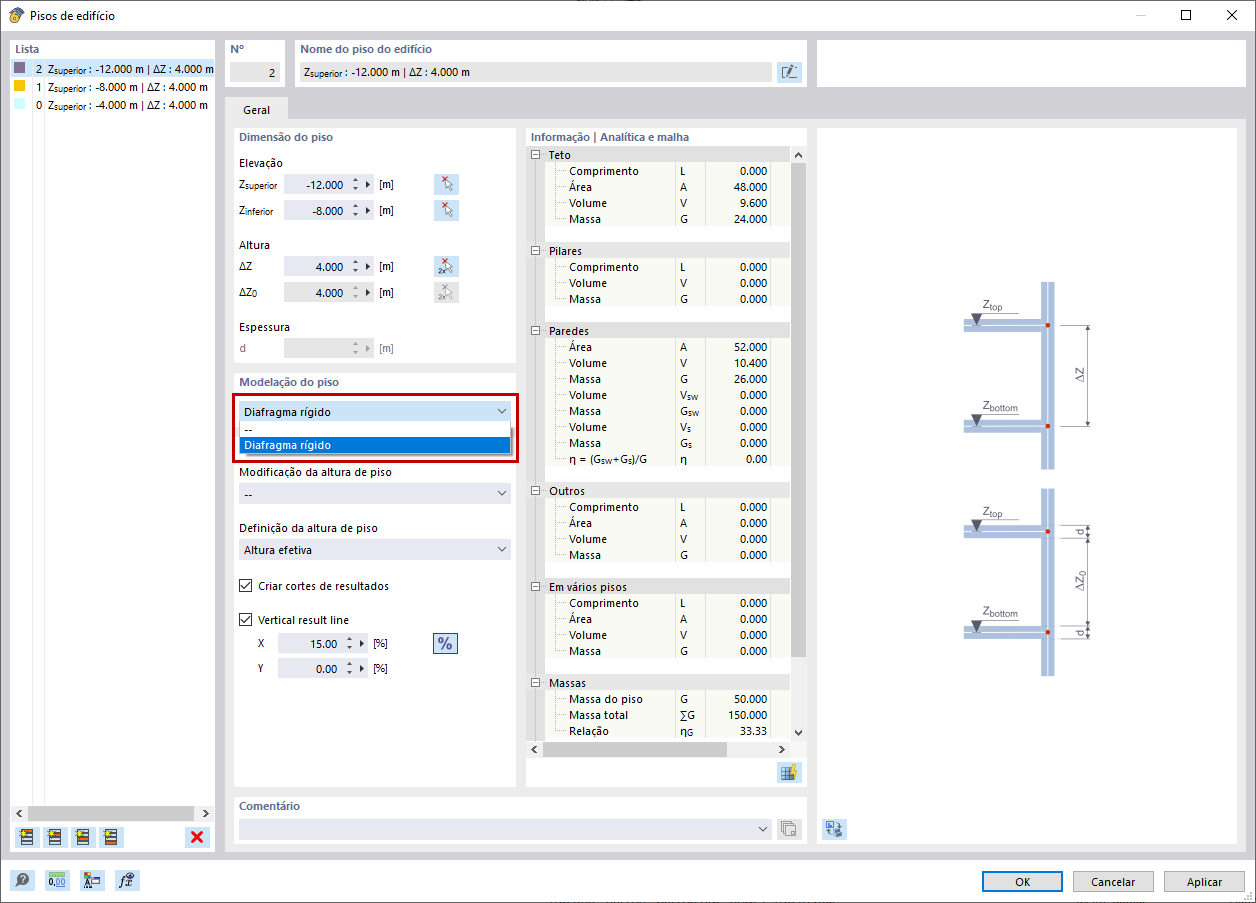
Task: Click the Zinferior value field
Action: [315, 211]
